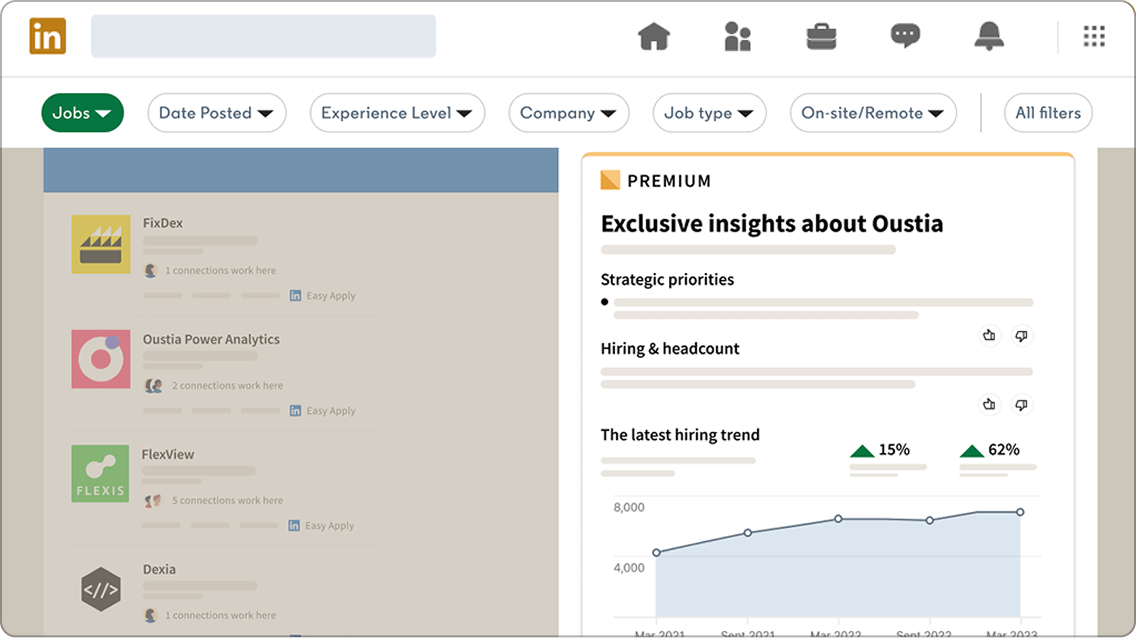Expand the On-site/Remote filter

873,113
